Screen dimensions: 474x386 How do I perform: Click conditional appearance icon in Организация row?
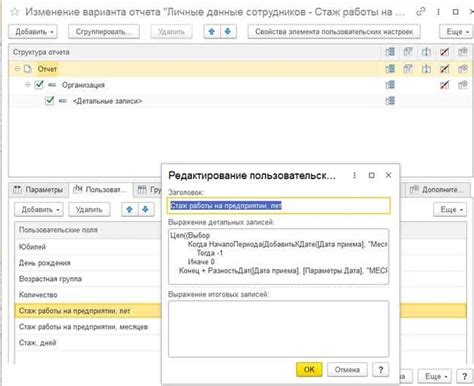point(444,85)
